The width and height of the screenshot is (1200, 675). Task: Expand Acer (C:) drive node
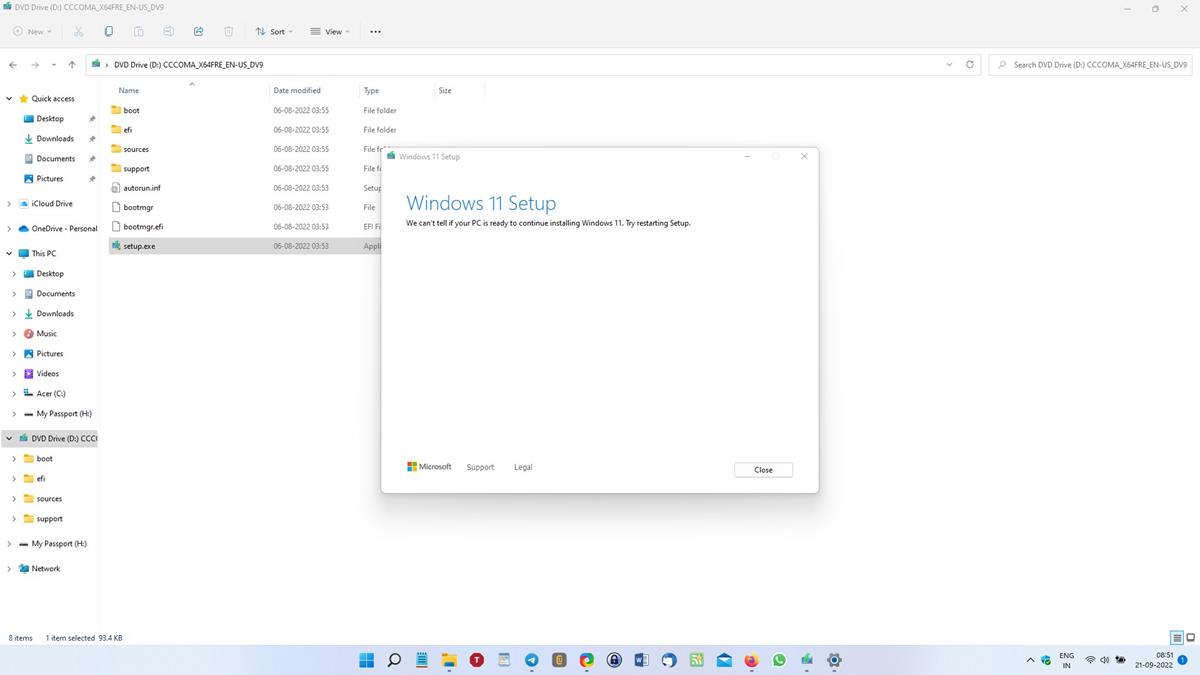[x=14, y=394]
